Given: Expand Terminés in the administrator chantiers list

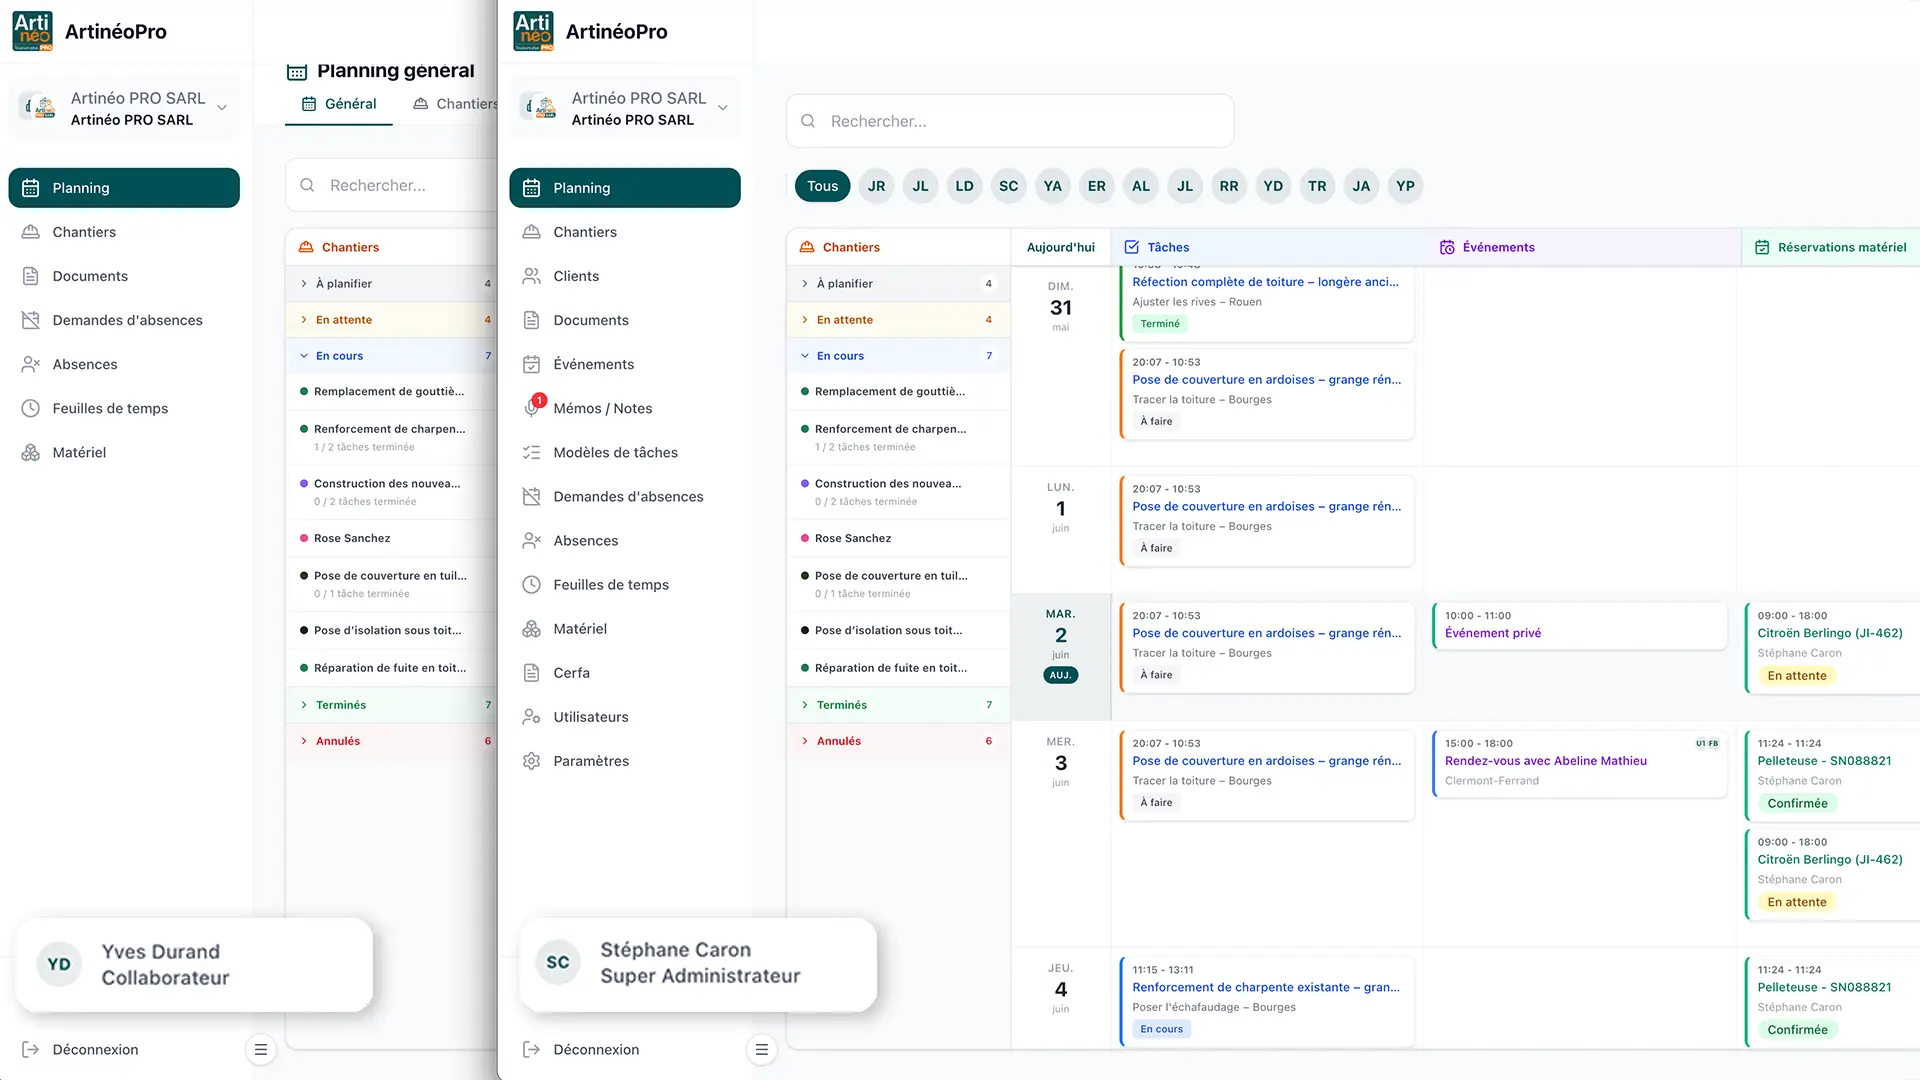Looking at the screenshot, I should [898, 705].
